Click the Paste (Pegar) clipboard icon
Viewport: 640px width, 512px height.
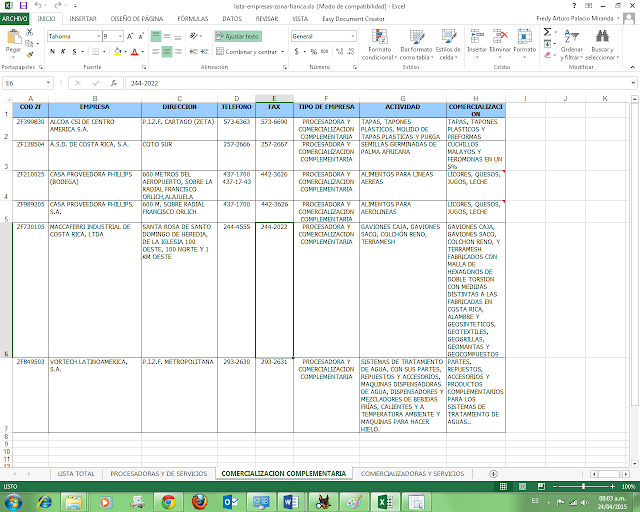13,37
